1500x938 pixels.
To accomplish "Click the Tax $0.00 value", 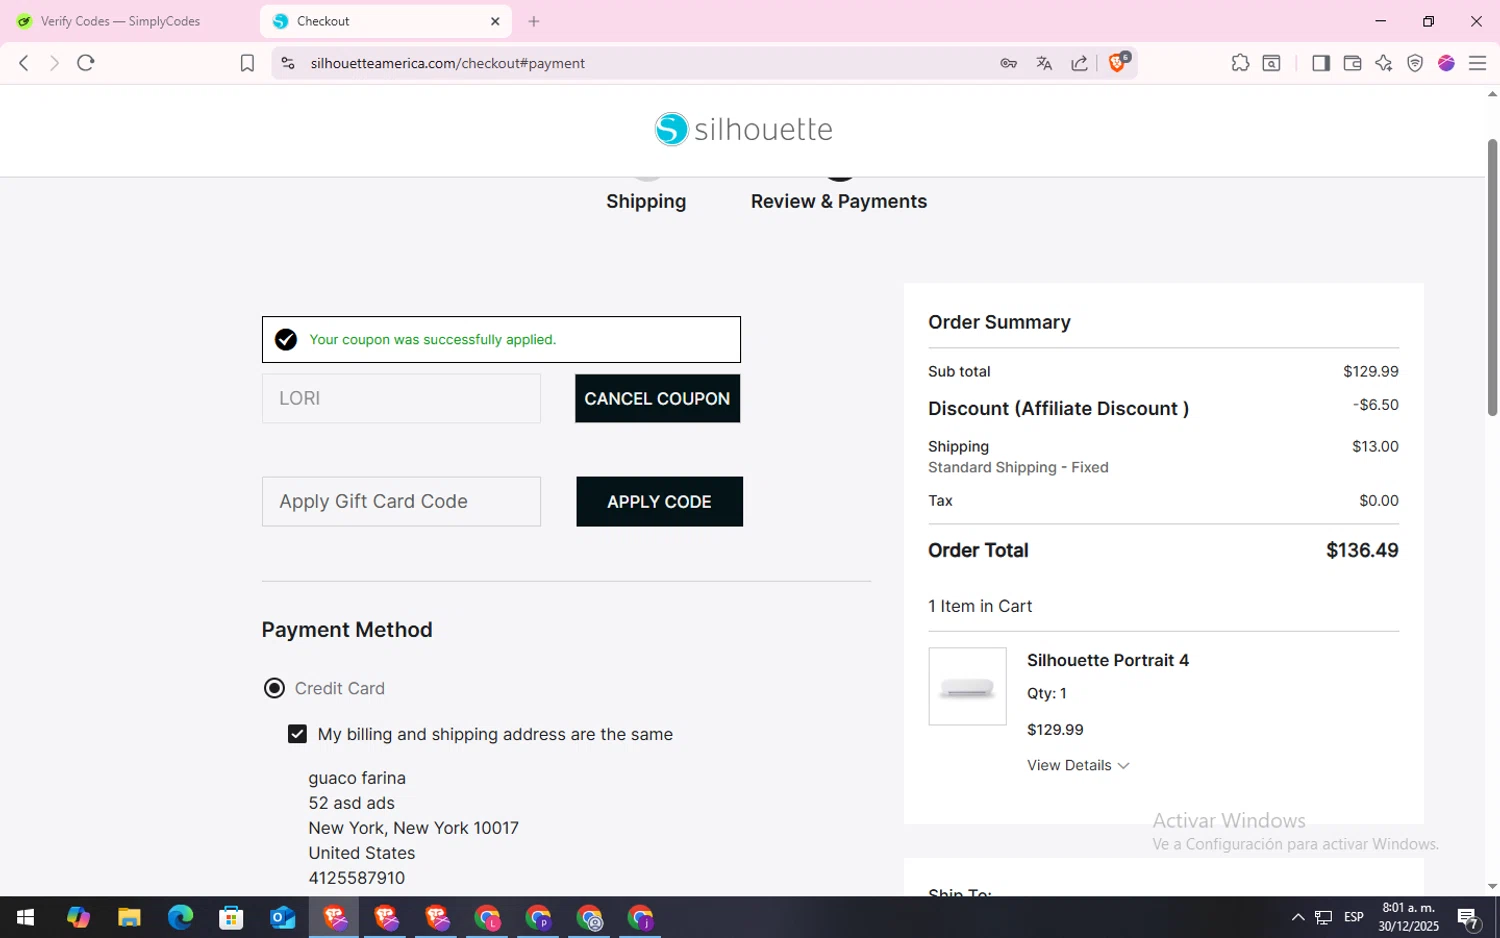I will [1379, 500].
